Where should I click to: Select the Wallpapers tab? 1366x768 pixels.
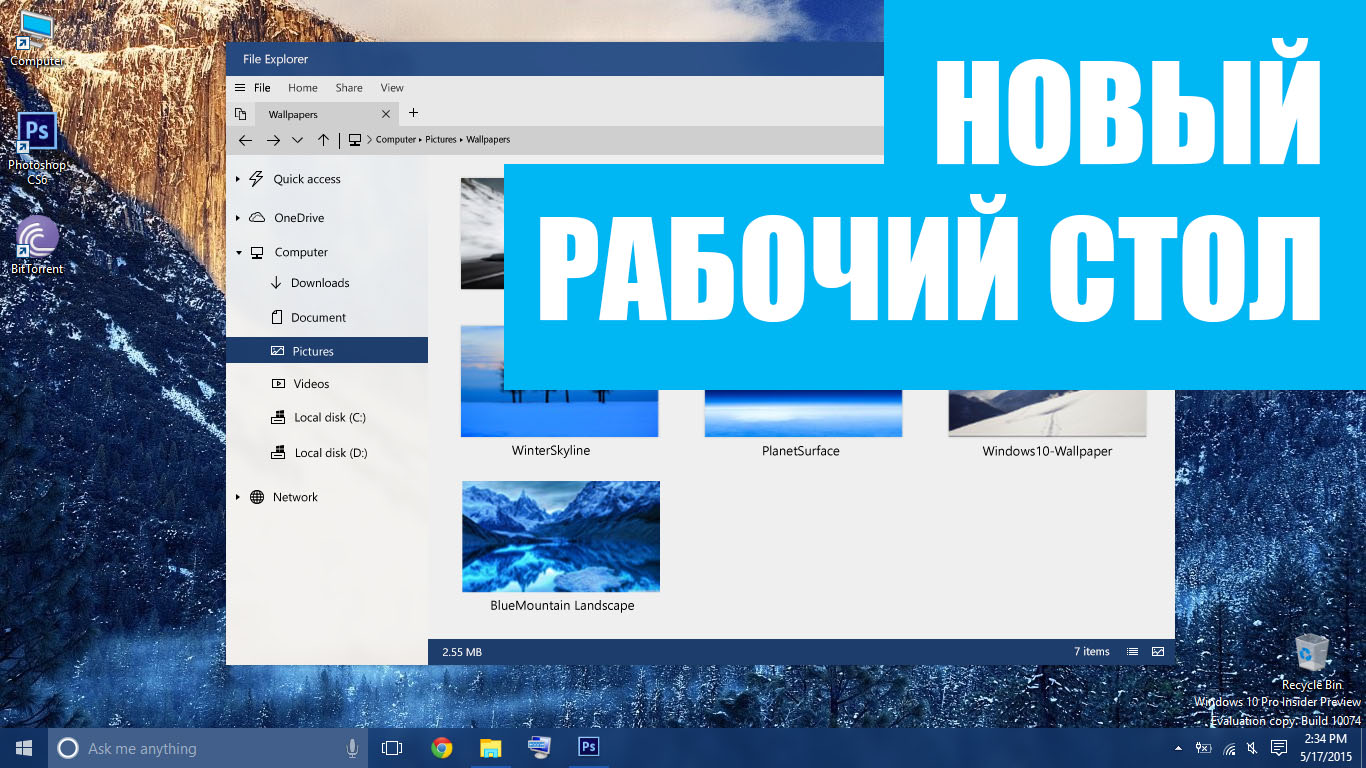[327, 114]
